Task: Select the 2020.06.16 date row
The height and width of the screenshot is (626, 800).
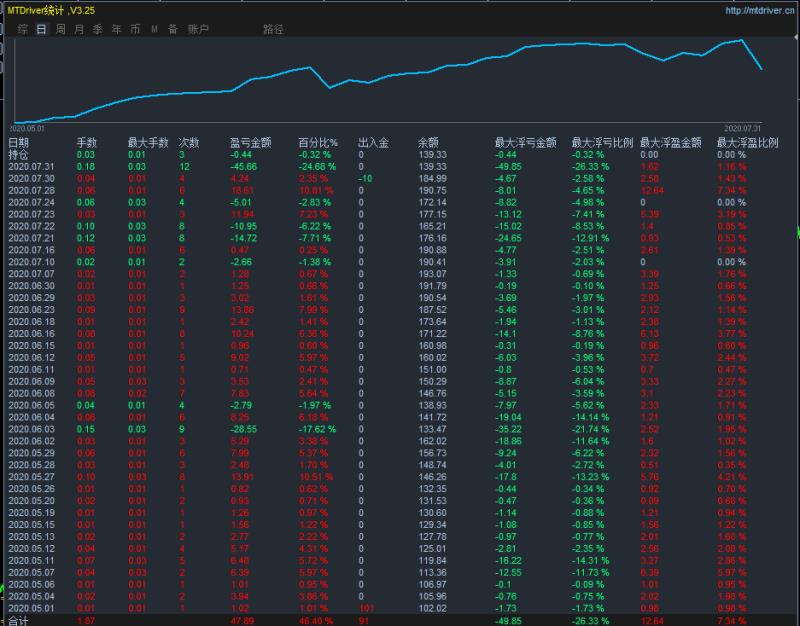Action: (x=31, y=334)
